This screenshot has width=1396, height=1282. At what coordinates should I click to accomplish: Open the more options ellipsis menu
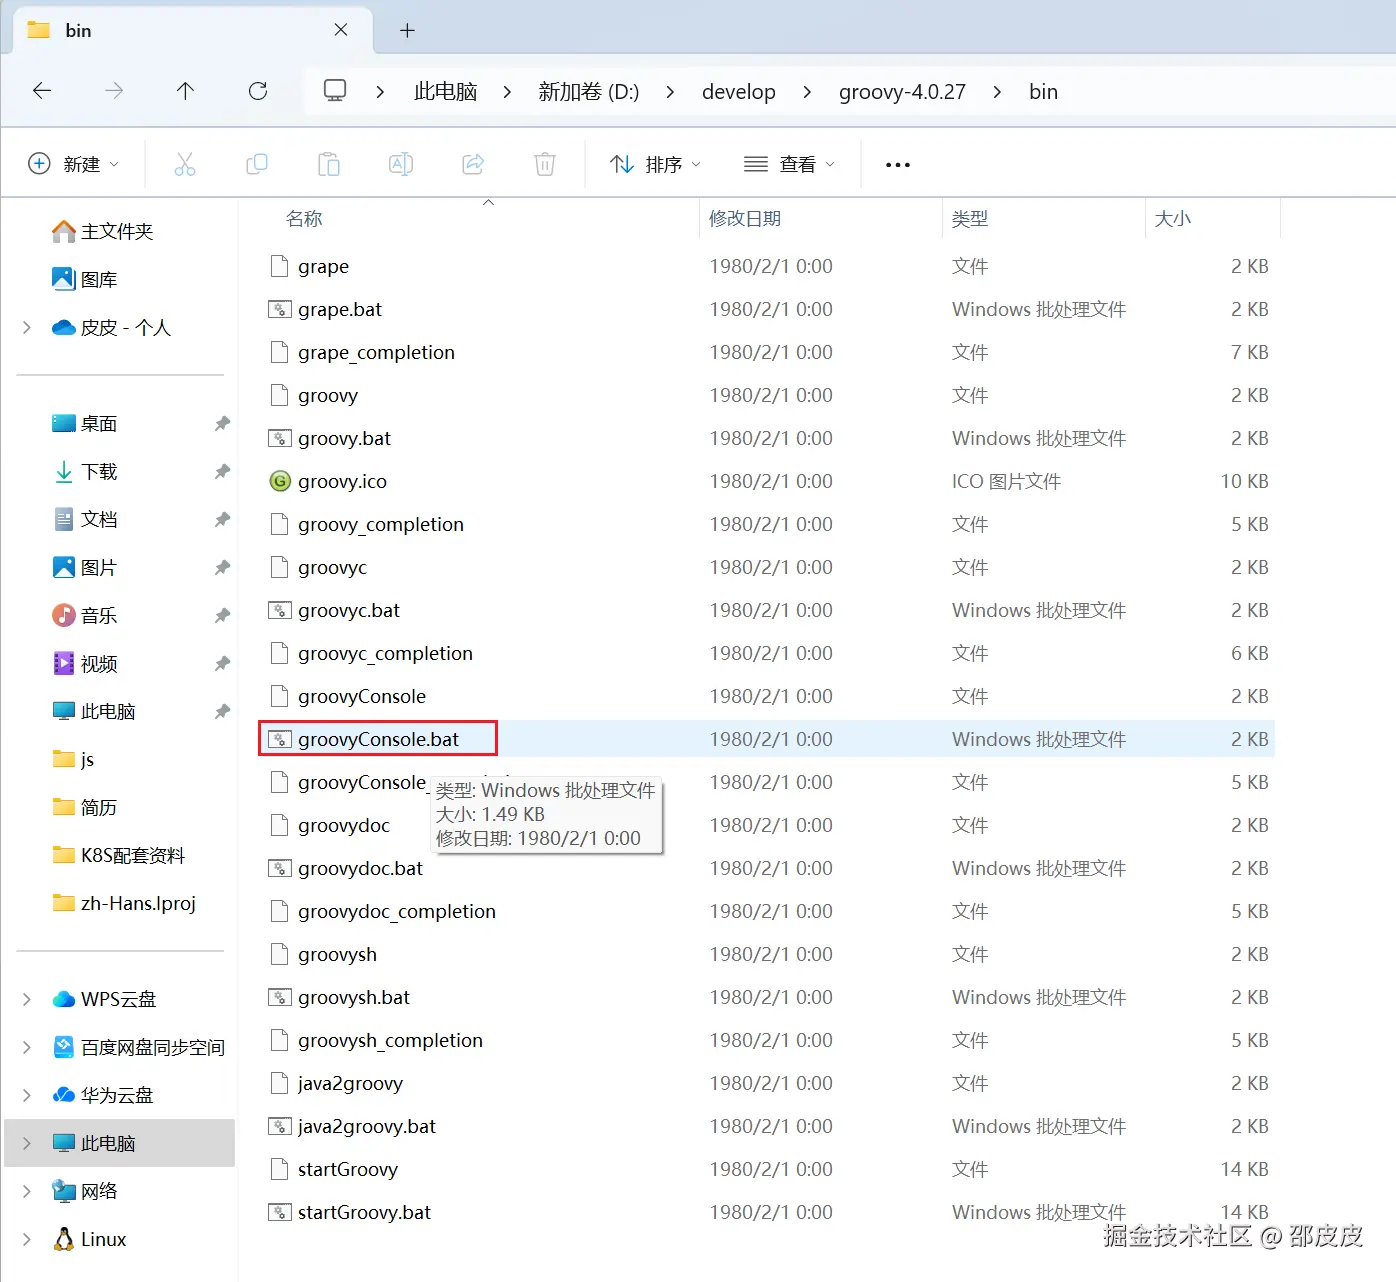pos(898,165)
